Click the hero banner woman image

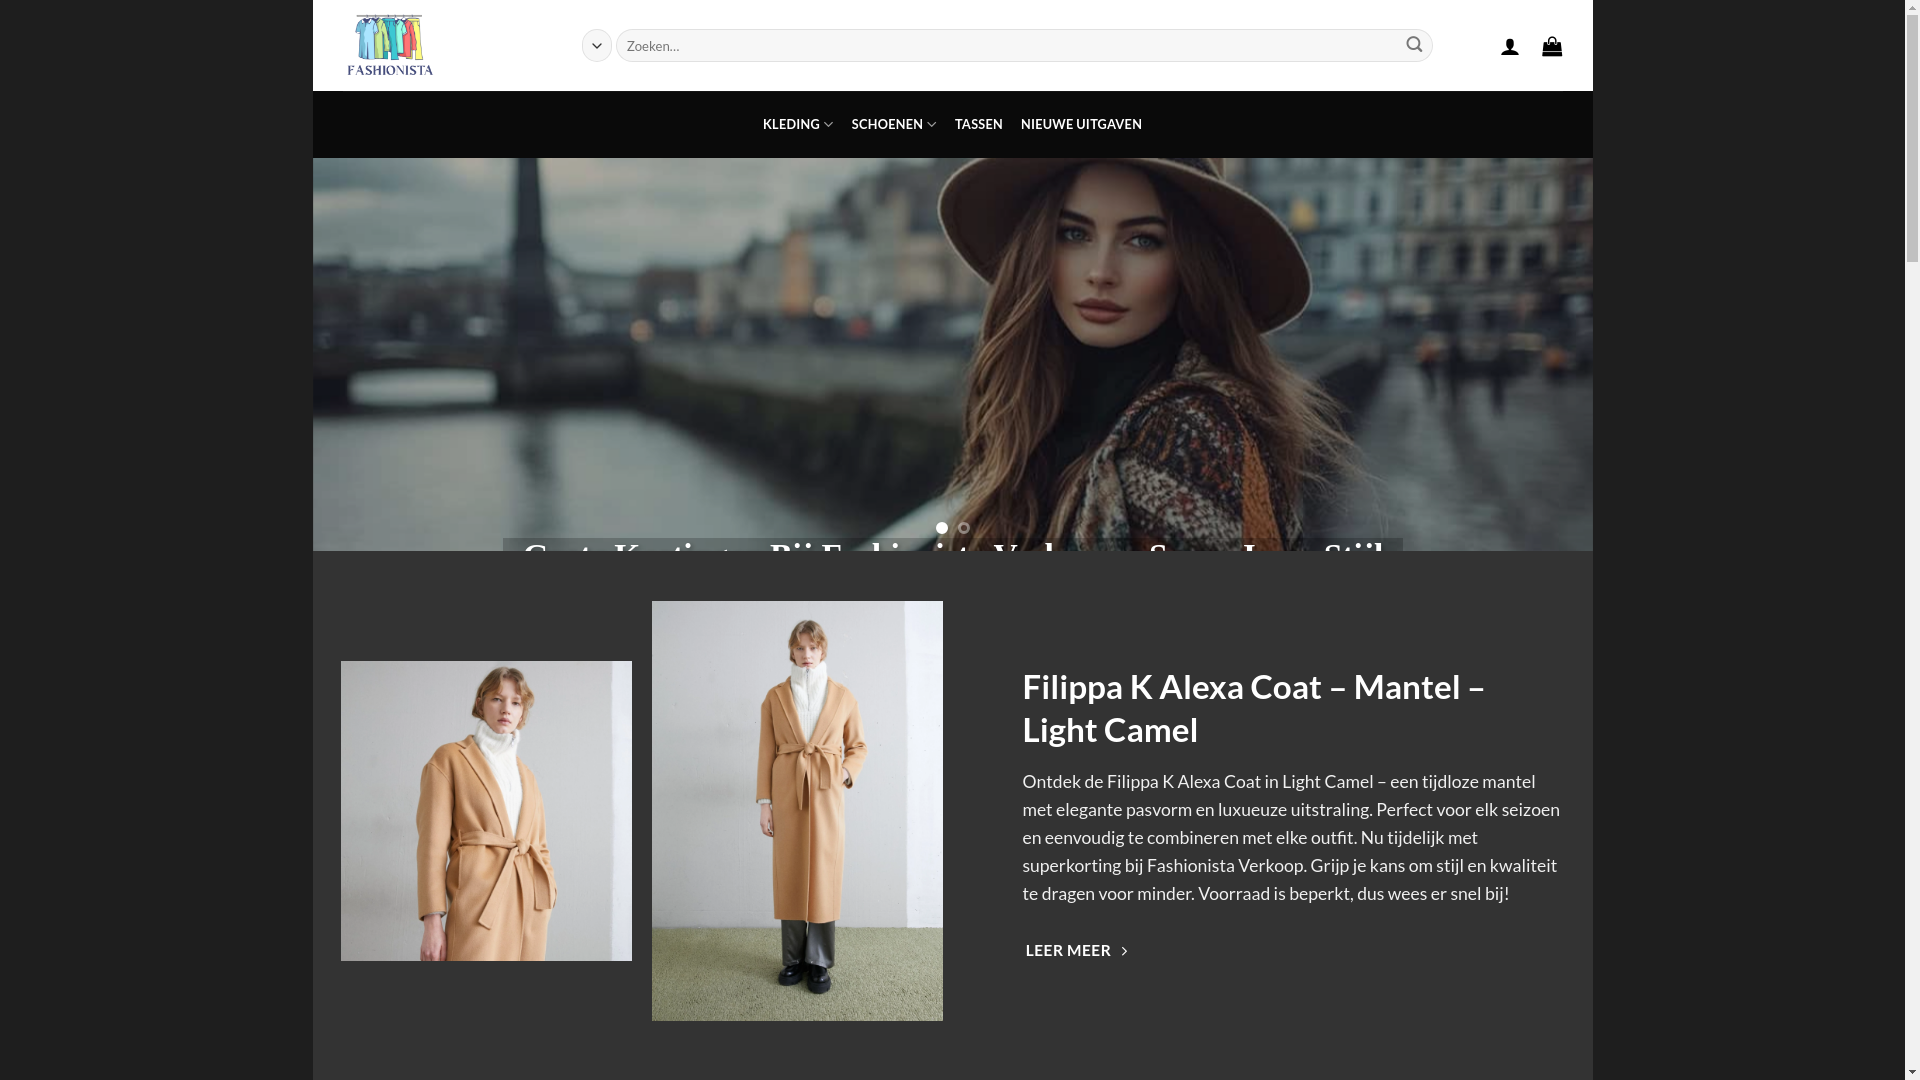tap(952, 354)
